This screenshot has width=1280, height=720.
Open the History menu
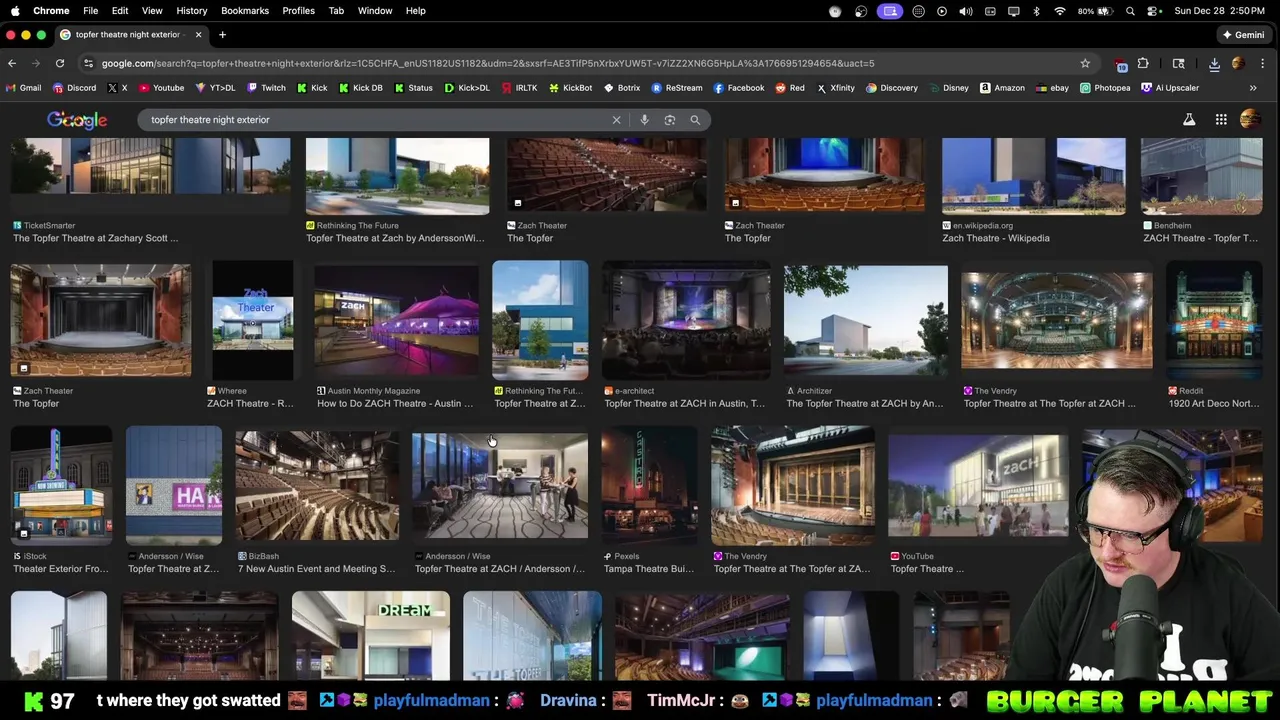point(192,11)
